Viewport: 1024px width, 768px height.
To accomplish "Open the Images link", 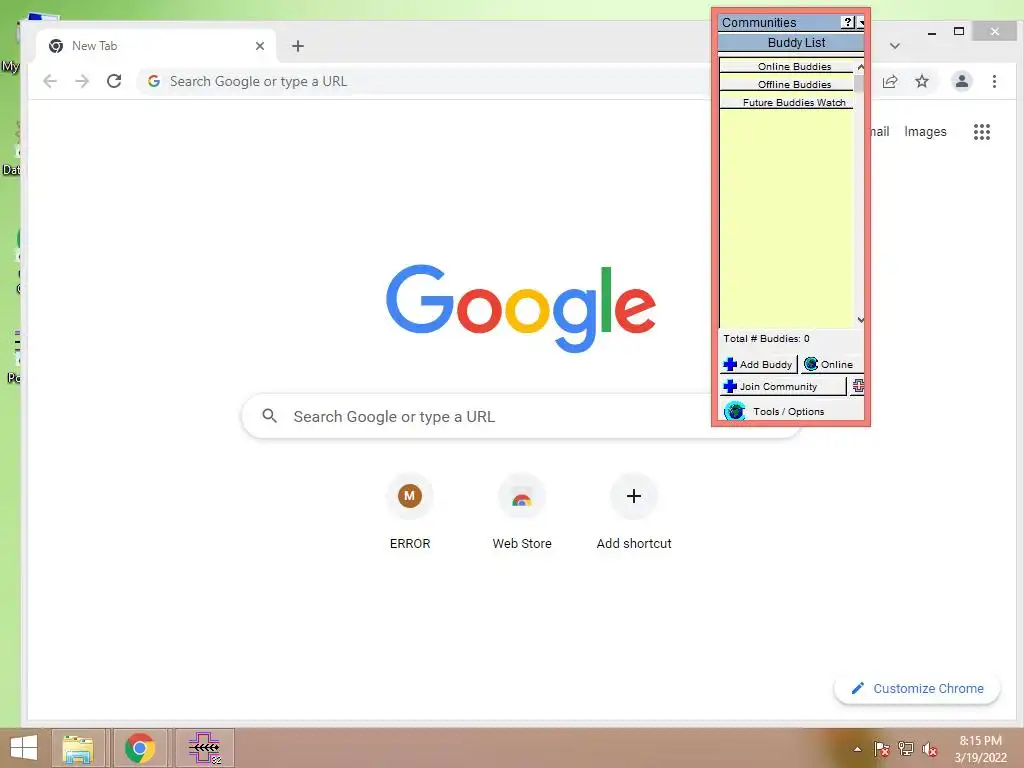I will pyautogui.click(x=925, y=131).
